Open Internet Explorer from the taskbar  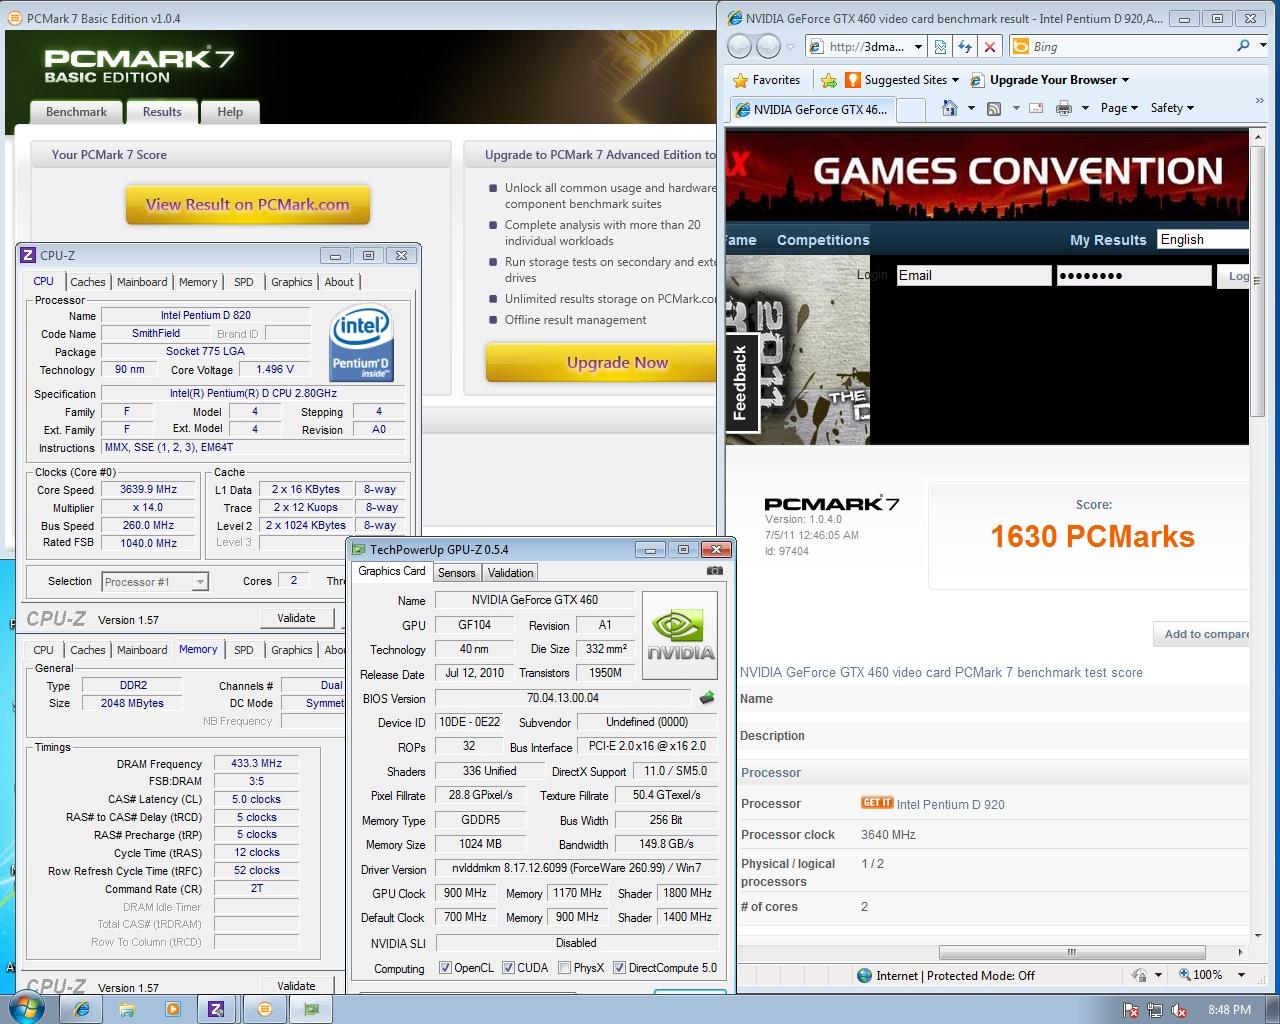[x=82, y=1009]
